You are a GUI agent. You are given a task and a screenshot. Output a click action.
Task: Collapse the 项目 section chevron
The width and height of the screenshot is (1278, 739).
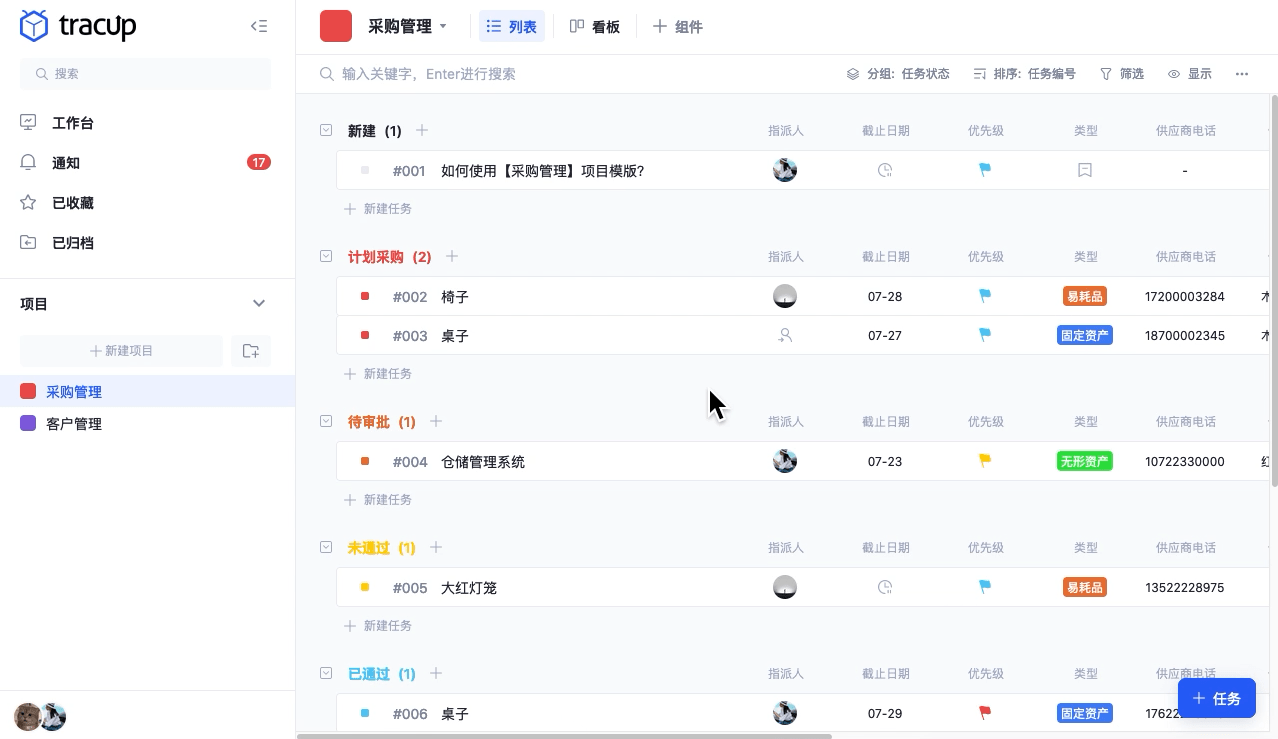click(x=259, y=303)
